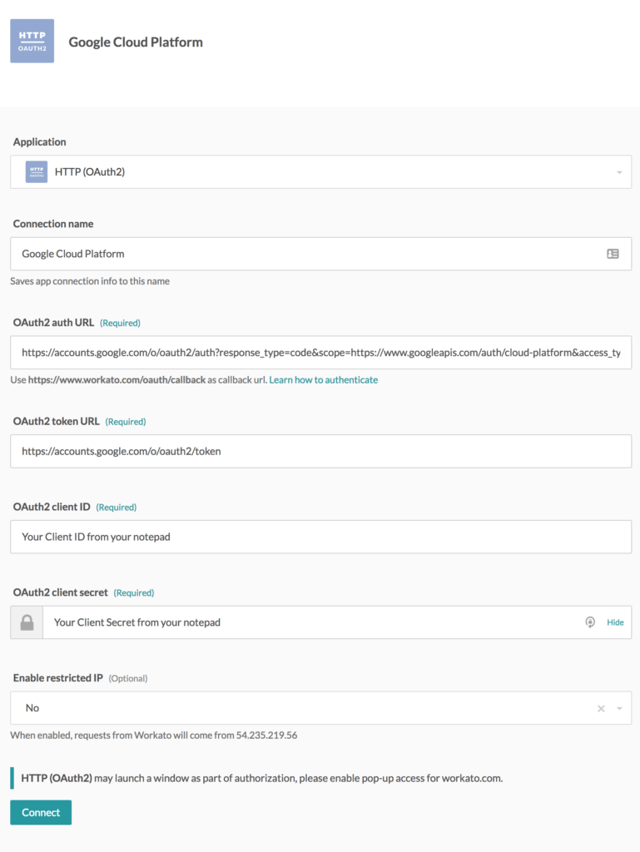This screenshot has width=640, height=852.
Task: Click the Connect button
Action: 41,812
